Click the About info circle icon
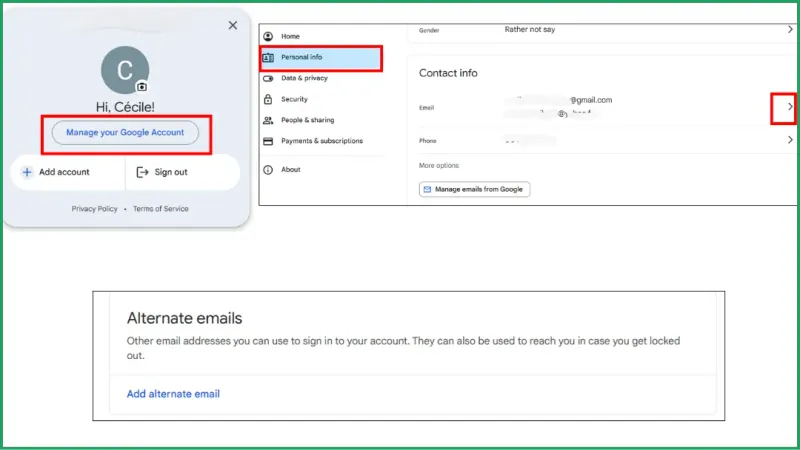The height and width of the screenshot is (450, 800). [268, 170]
